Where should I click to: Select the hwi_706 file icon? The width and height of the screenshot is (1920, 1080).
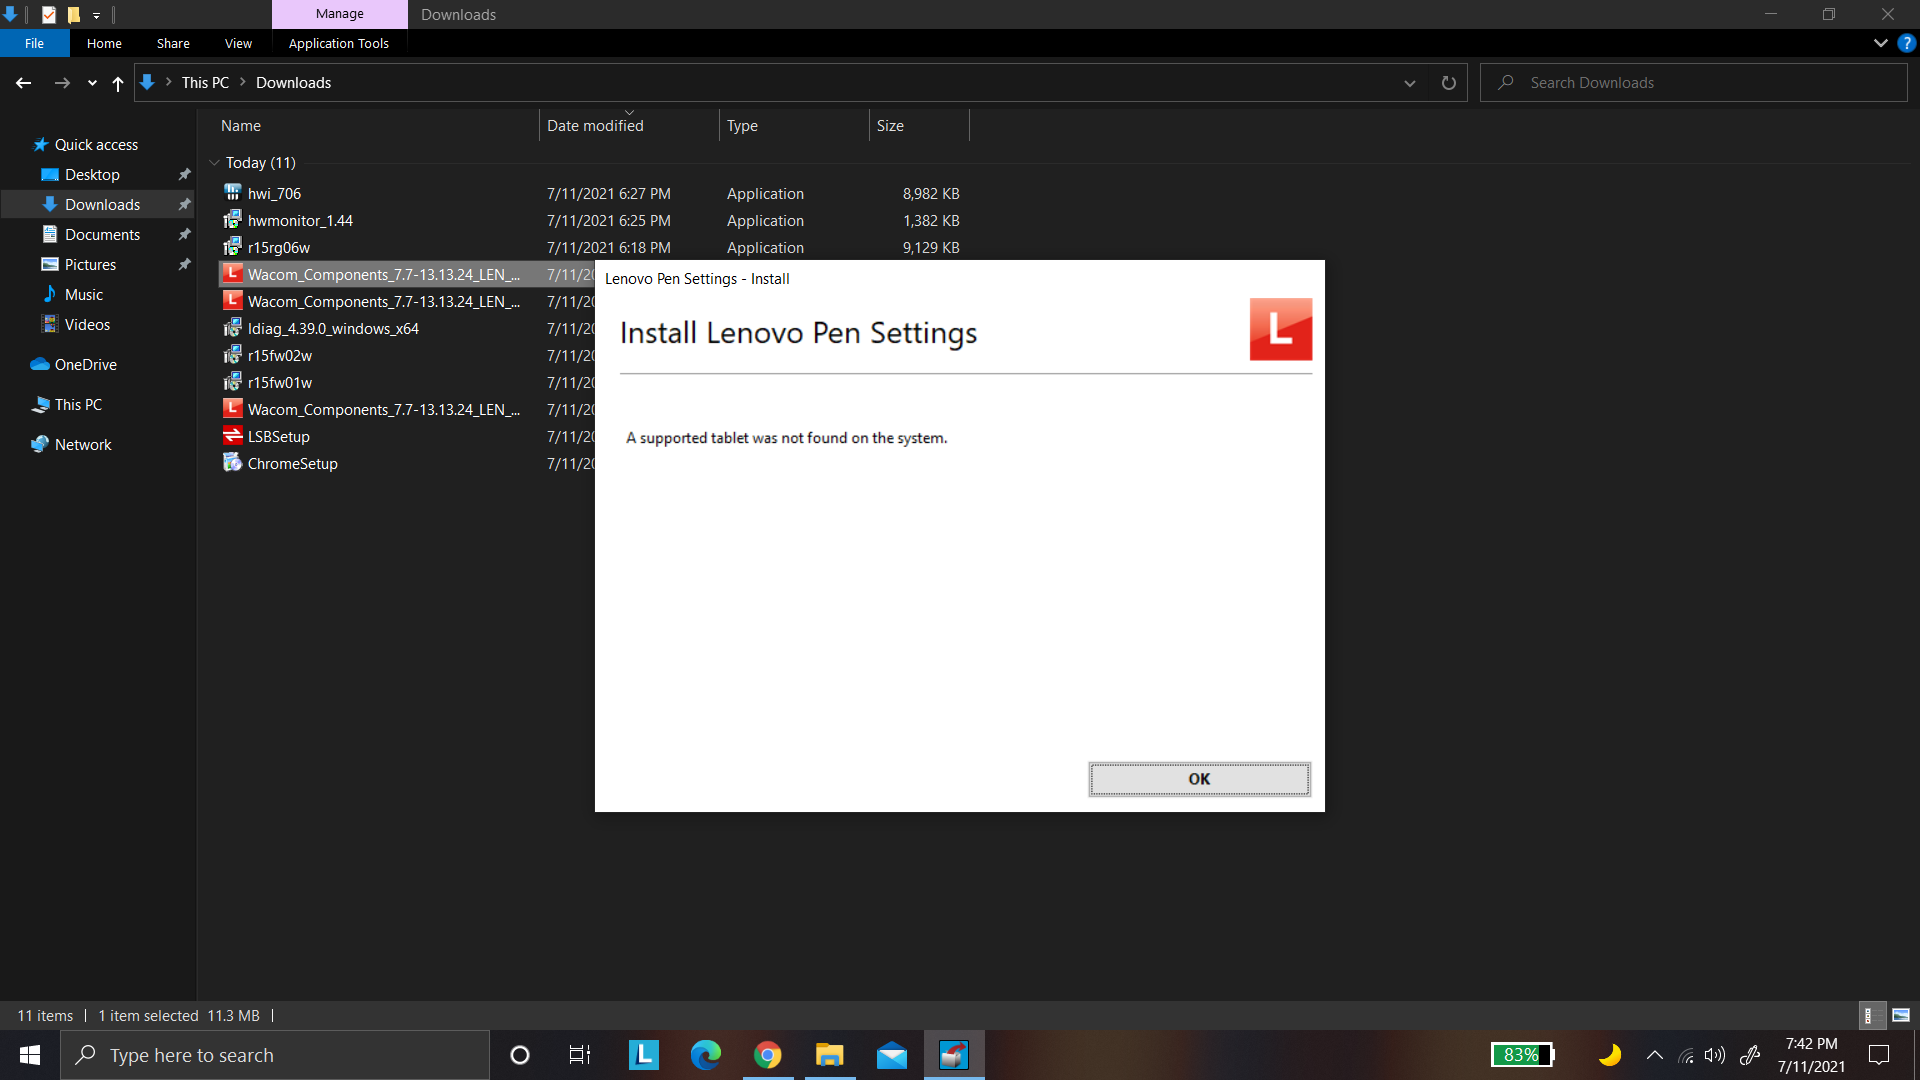(x=232, y=192)
